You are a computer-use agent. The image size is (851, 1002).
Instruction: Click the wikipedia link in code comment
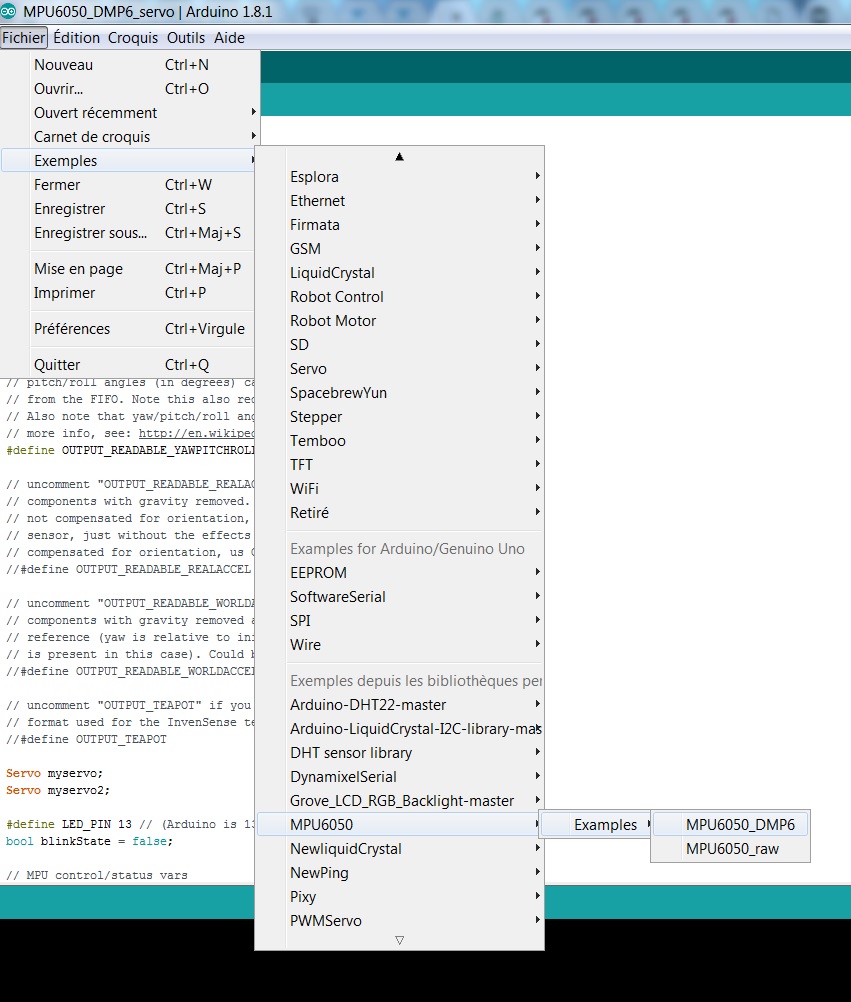196,433
